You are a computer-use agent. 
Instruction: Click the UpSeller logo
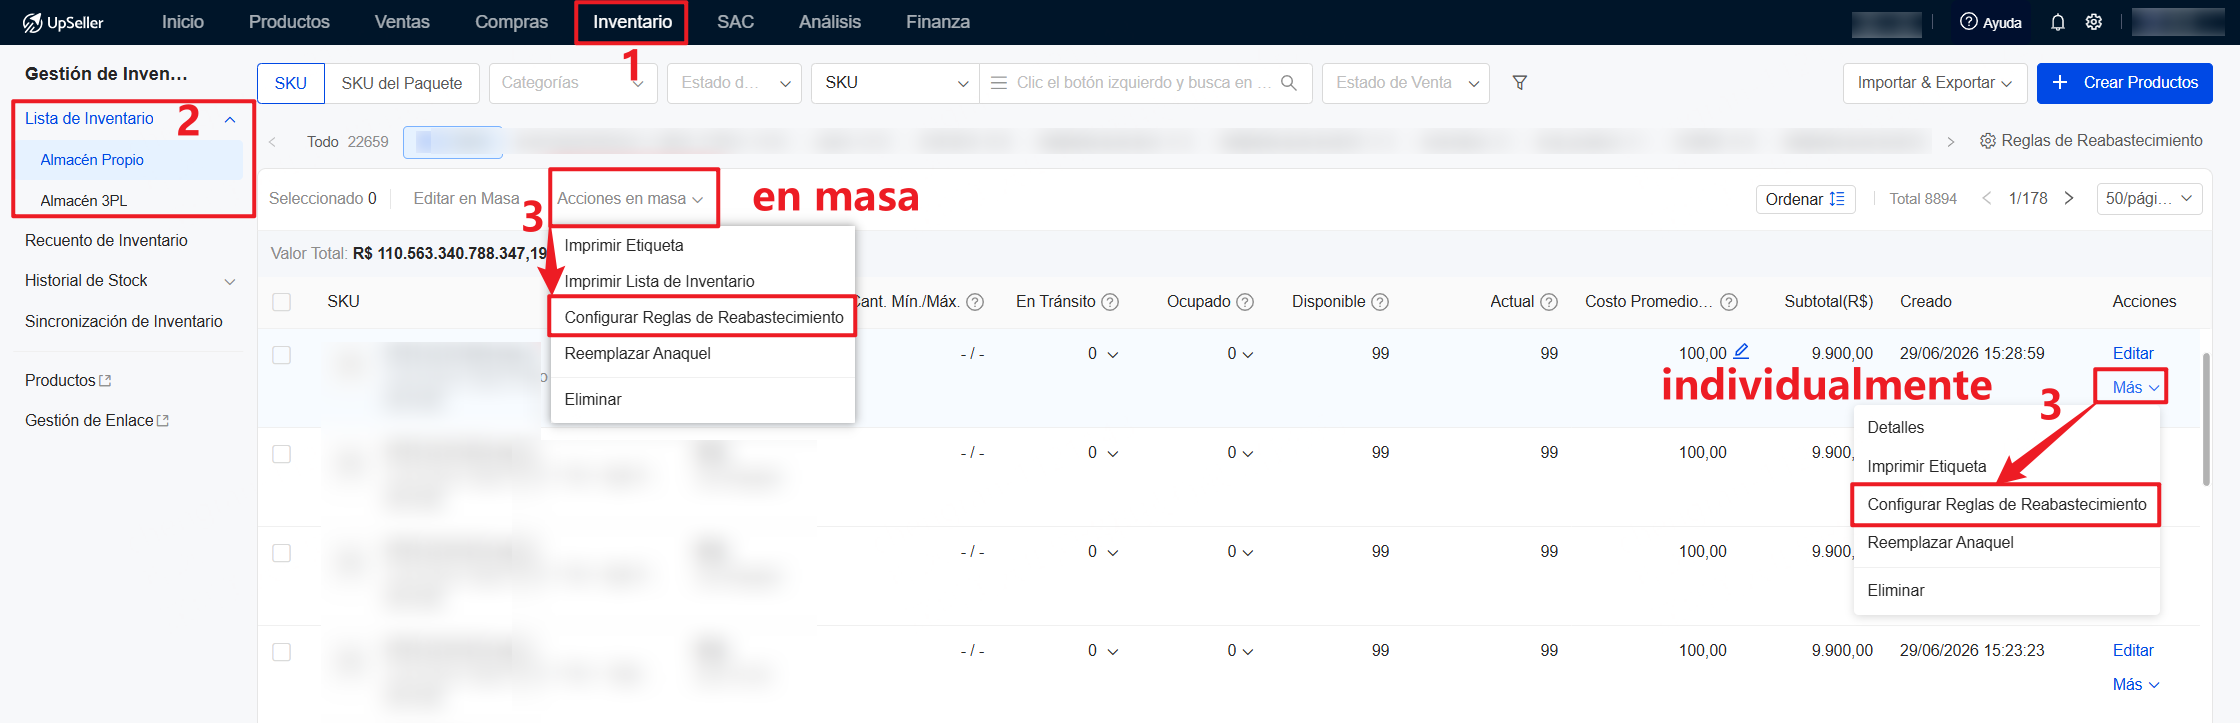63,22
